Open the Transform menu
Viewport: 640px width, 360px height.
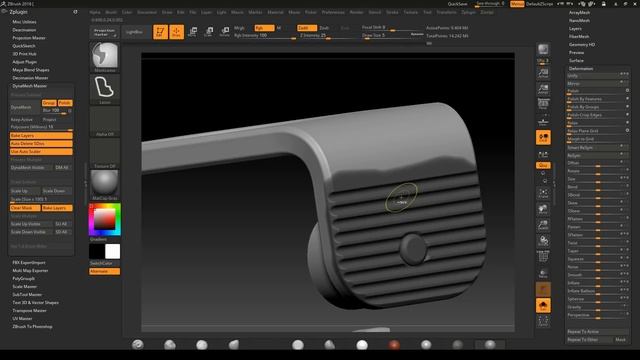(x=446, y=12)
